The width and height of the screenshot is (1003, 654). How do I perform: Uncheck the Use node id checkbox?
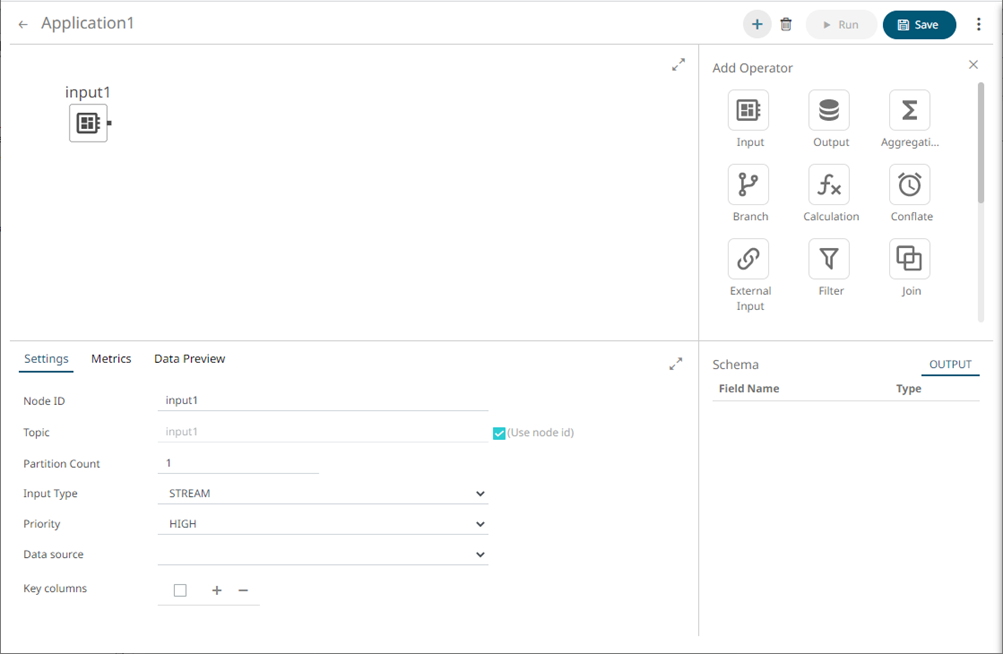pos(499,433)
